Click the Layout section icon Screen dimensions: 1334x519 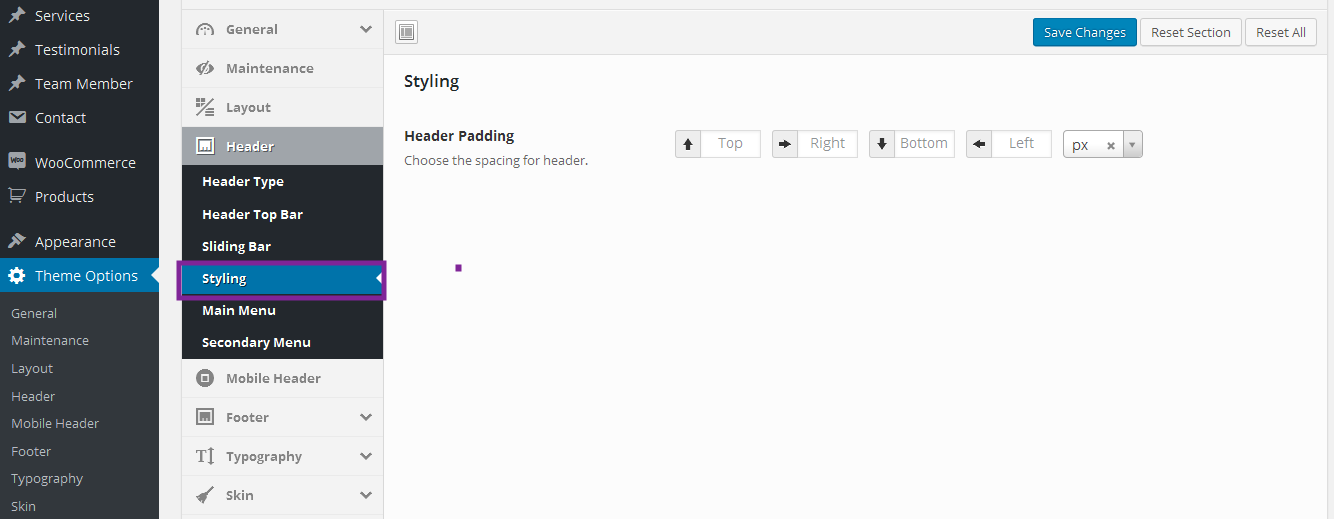click(205, 107)
